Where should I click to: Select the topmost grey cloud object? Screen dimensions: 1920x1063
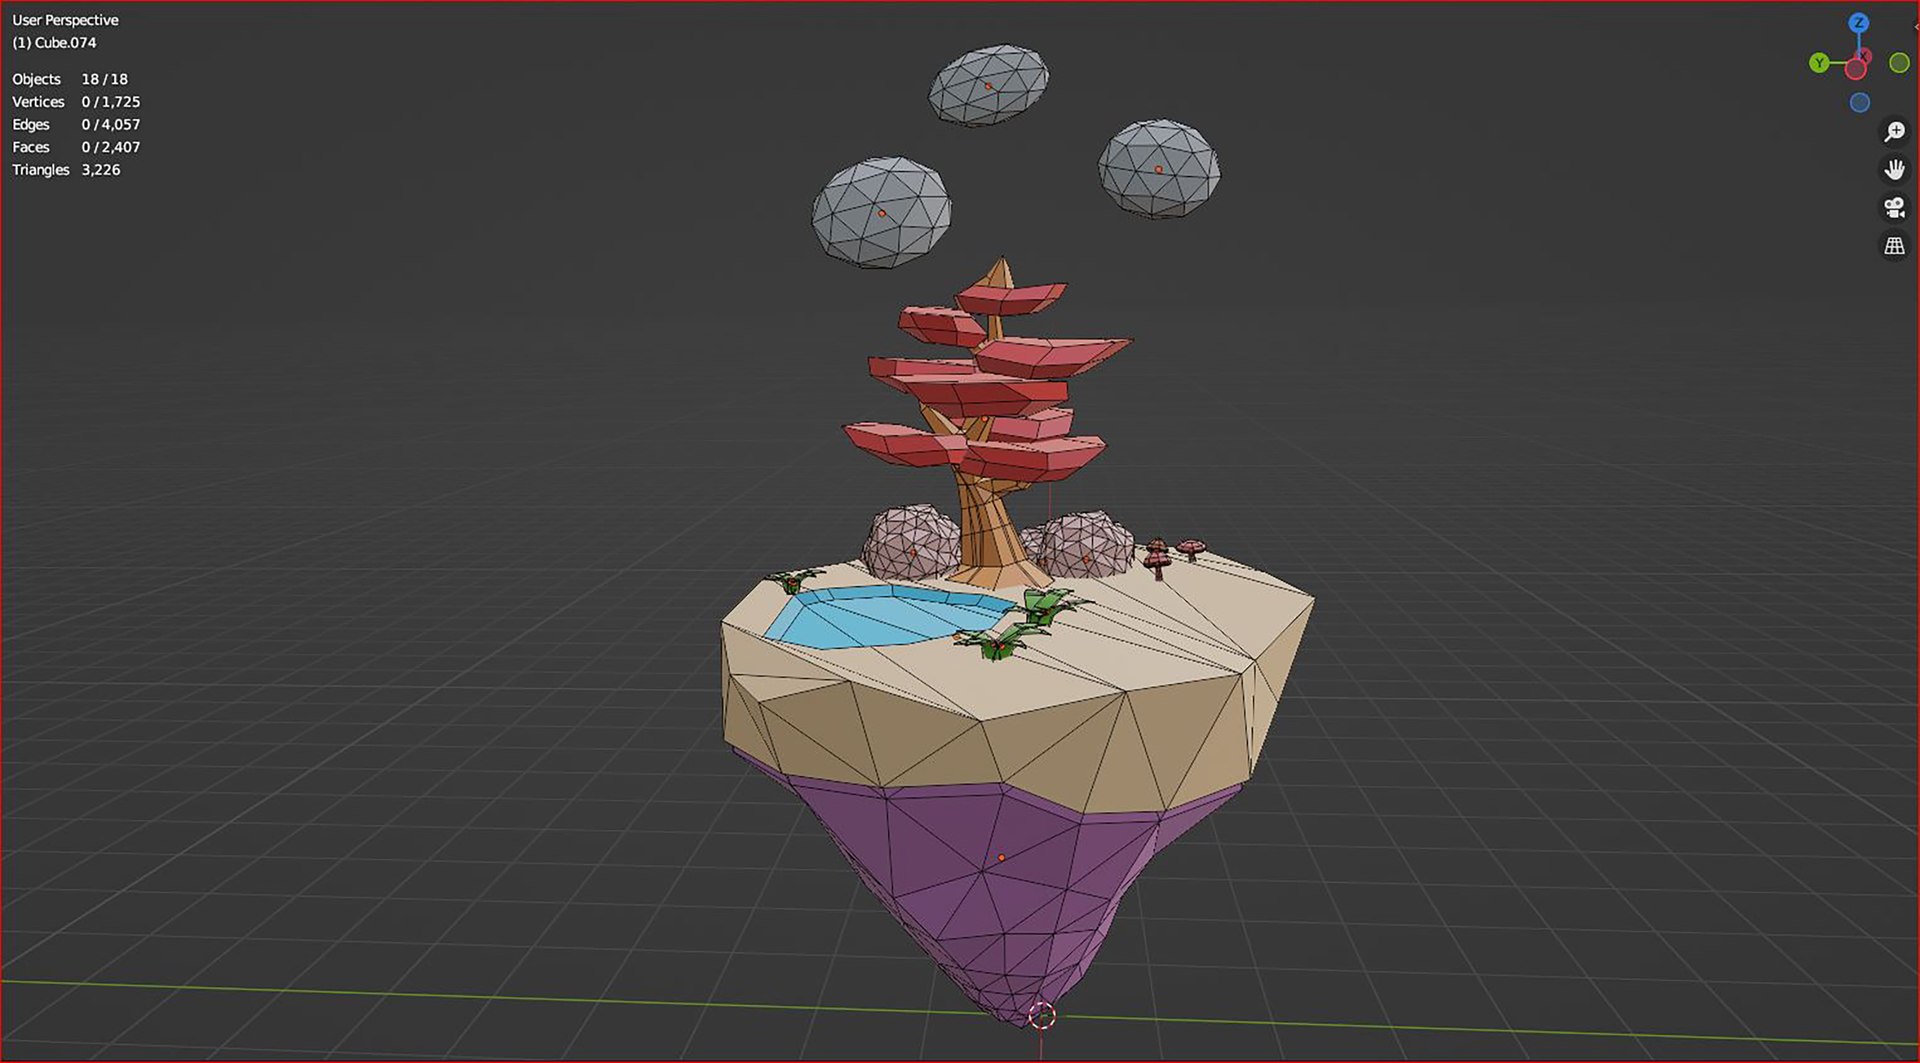coord(988,85)
